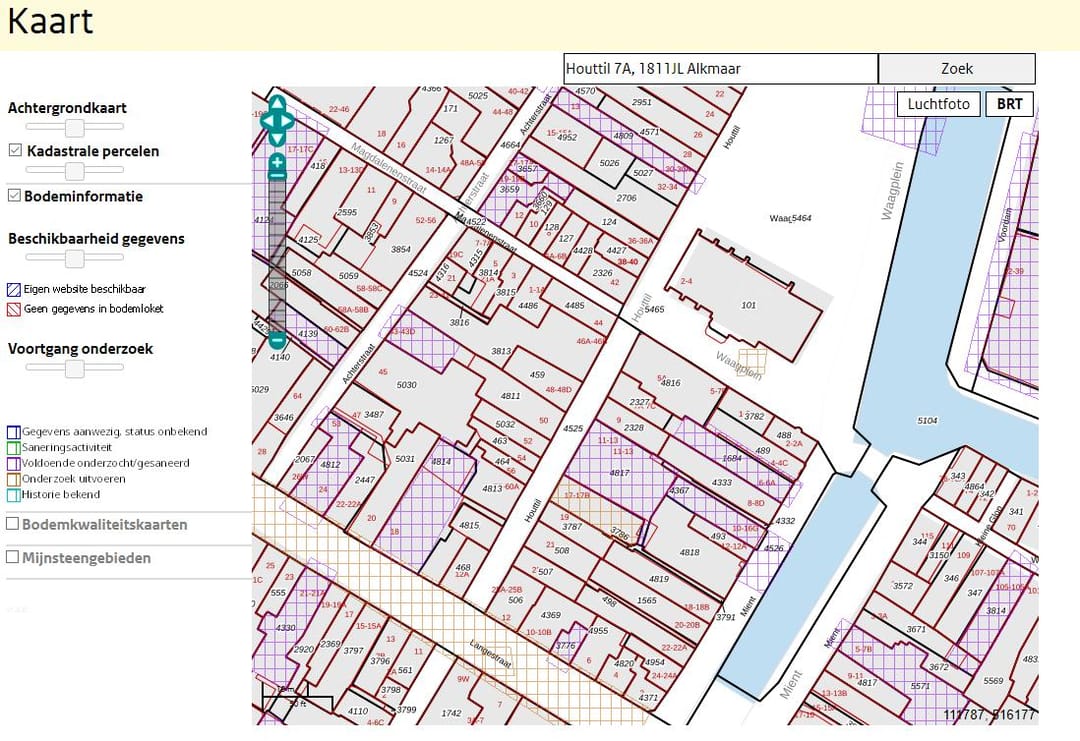
Task: Enable the Bodemkwaliteitskaarten checkbox
Action: pyautogui.click(x=13, y=524)
